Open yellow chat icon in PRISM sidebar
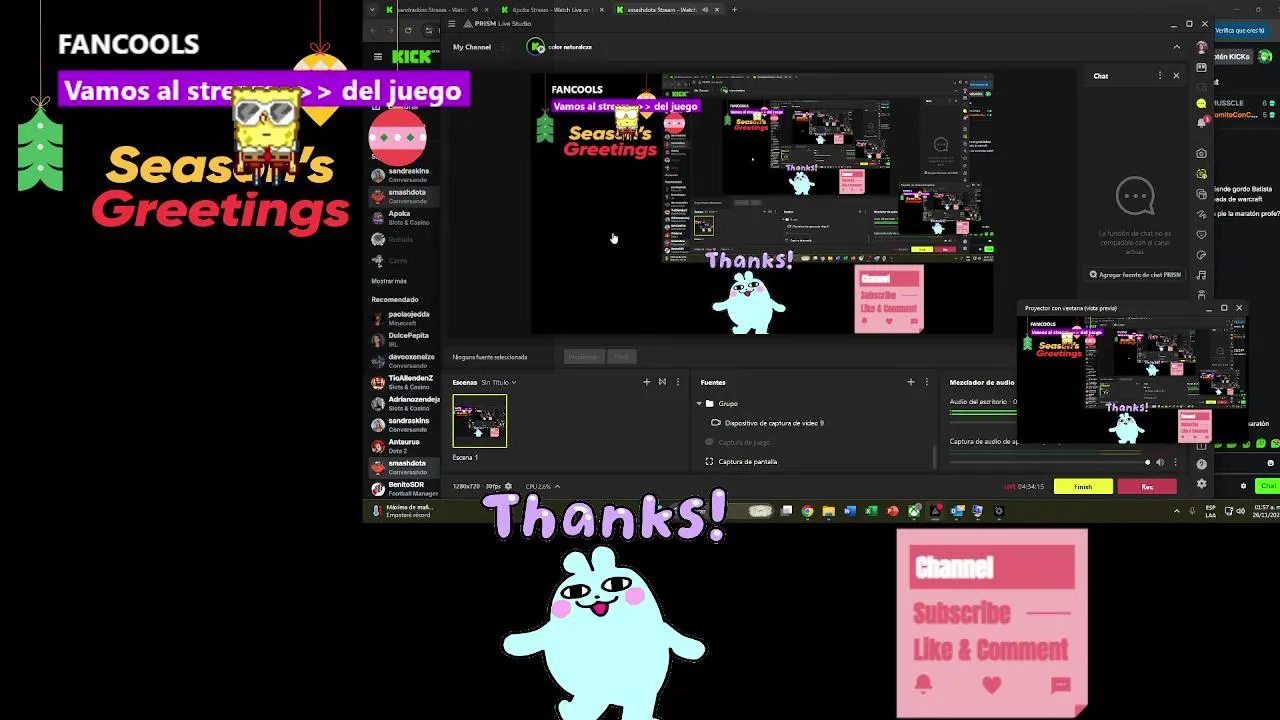 [1201, 103]
